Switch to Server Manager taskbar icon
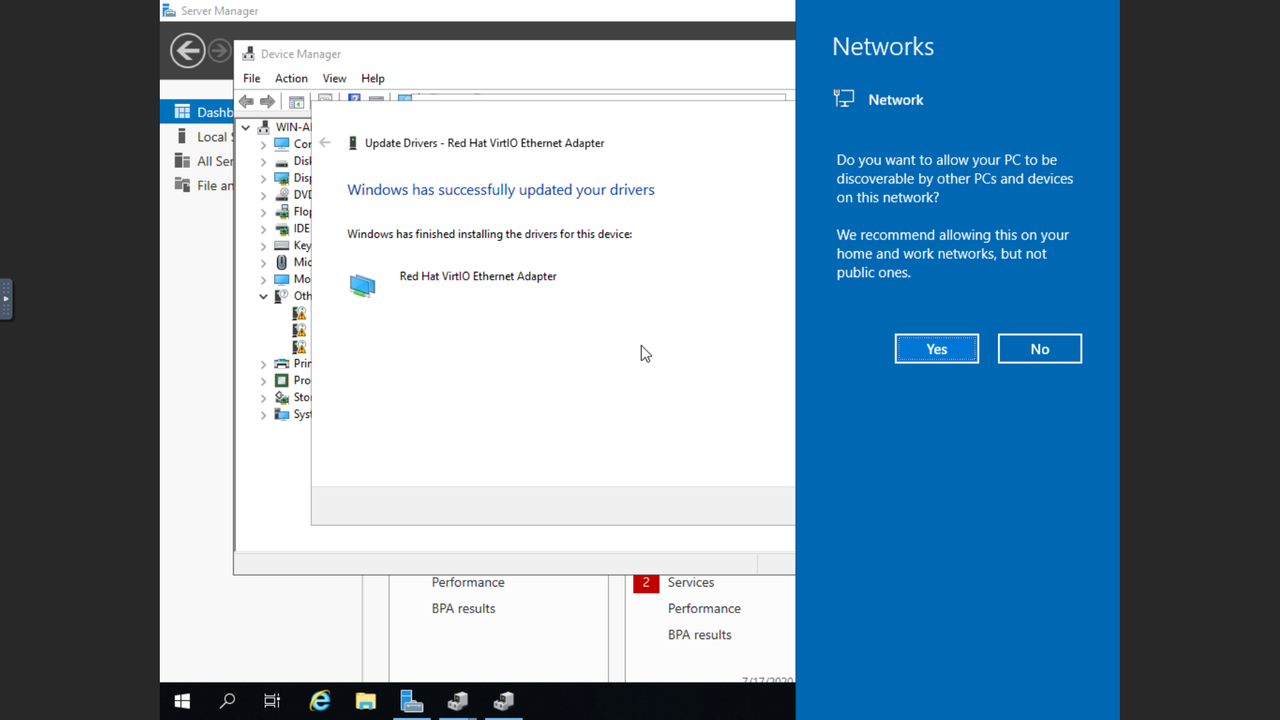 click(x=412, y=701)
